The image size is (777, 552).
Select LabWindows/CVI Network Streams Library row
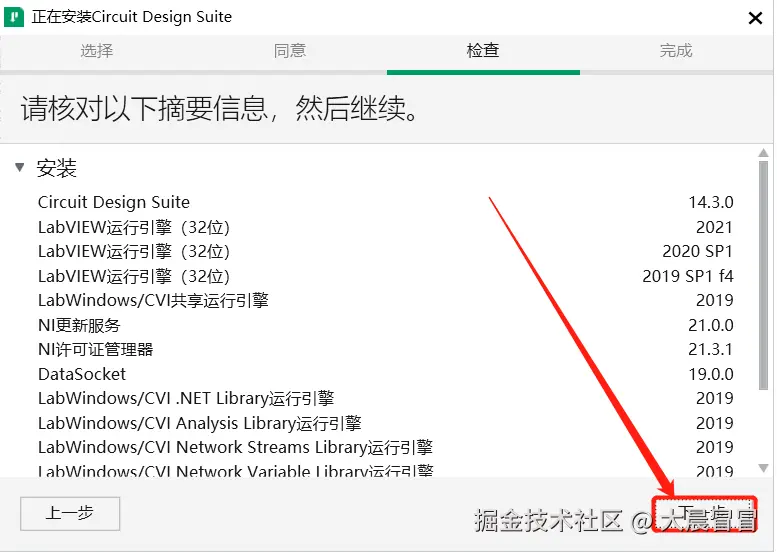[x=386, y=447]
